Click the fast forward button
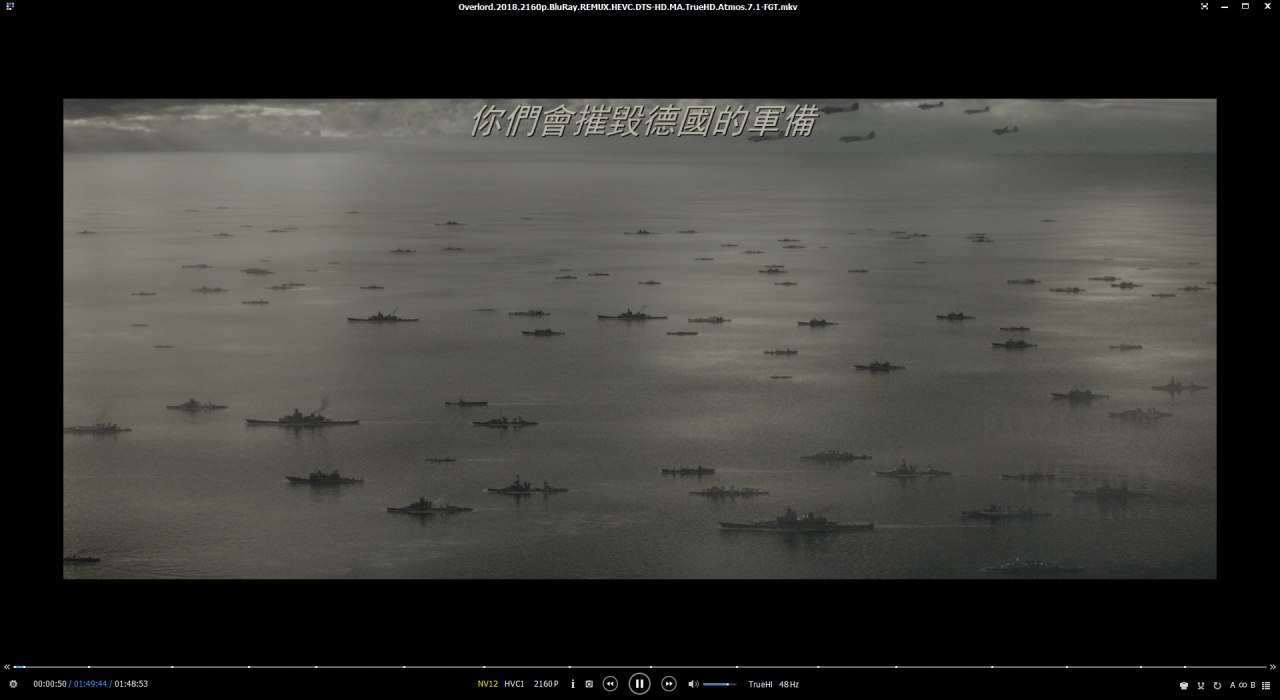 [669, 684]
